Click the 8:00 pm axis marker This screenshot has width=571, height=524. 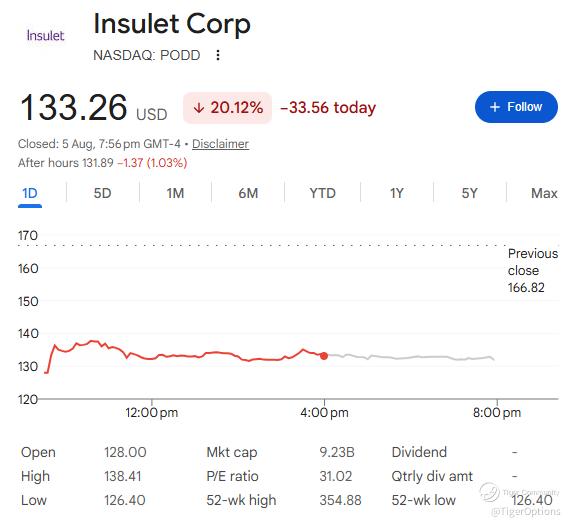coord(497,413)
